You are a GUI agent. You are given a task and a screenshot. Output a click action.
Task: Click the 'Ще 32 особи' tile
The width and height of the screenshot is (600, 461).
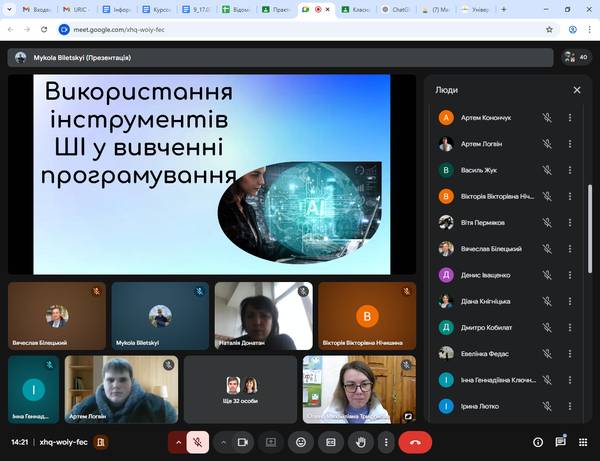241,389
